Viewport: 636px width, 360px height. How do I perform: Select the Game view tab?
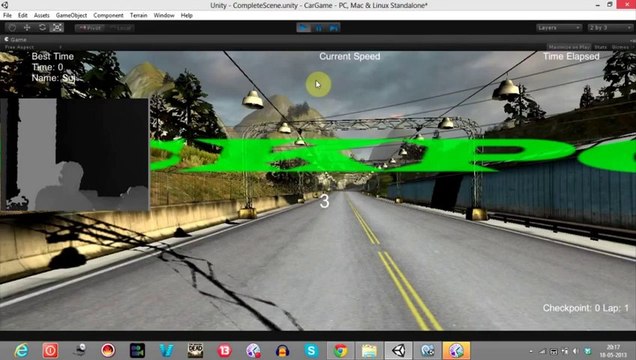[x=16, y=39]
